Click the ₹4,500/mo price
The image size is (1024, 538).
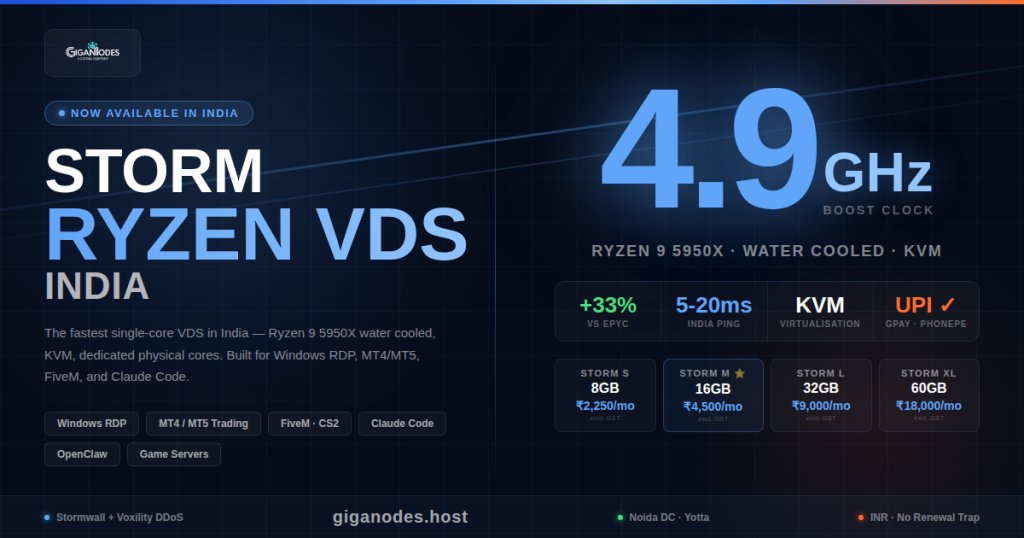click(713, 407)
